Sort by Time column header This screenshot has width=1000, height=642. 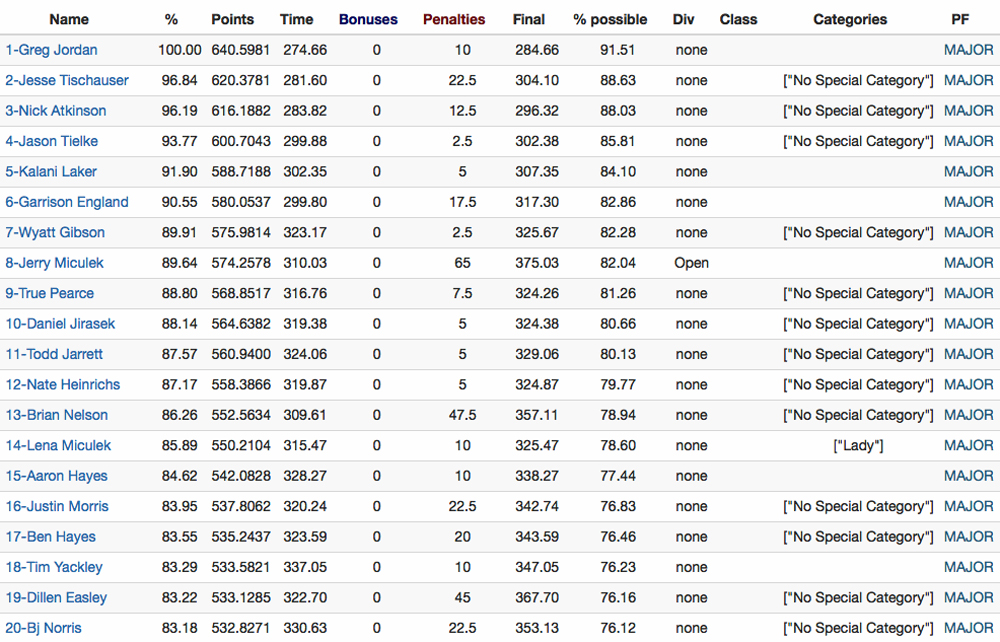pyautogui.click(x=297, y=20)
